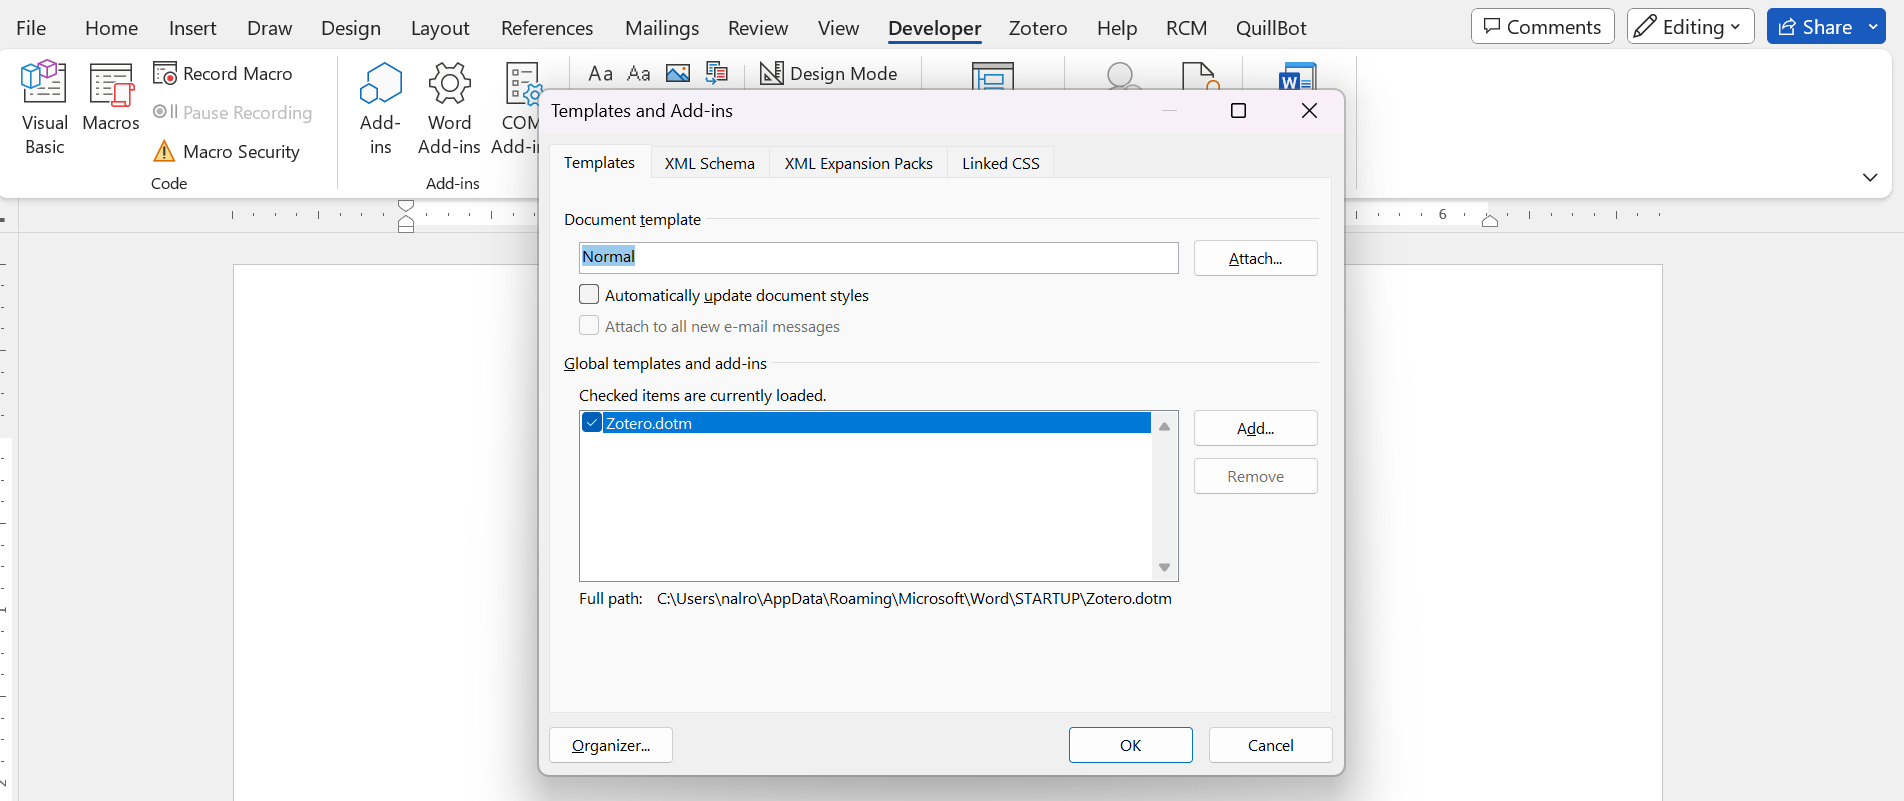Insert Picture content control
This screenshot has height=801, width=1904.
(678, 73)
